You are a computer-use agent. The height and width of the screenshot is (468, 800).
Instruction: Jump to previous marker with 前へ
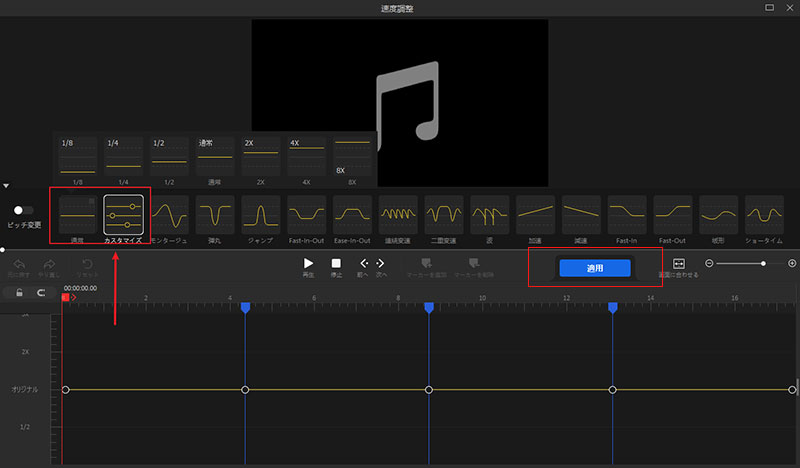pyautogui.click(x=364, y=263)
